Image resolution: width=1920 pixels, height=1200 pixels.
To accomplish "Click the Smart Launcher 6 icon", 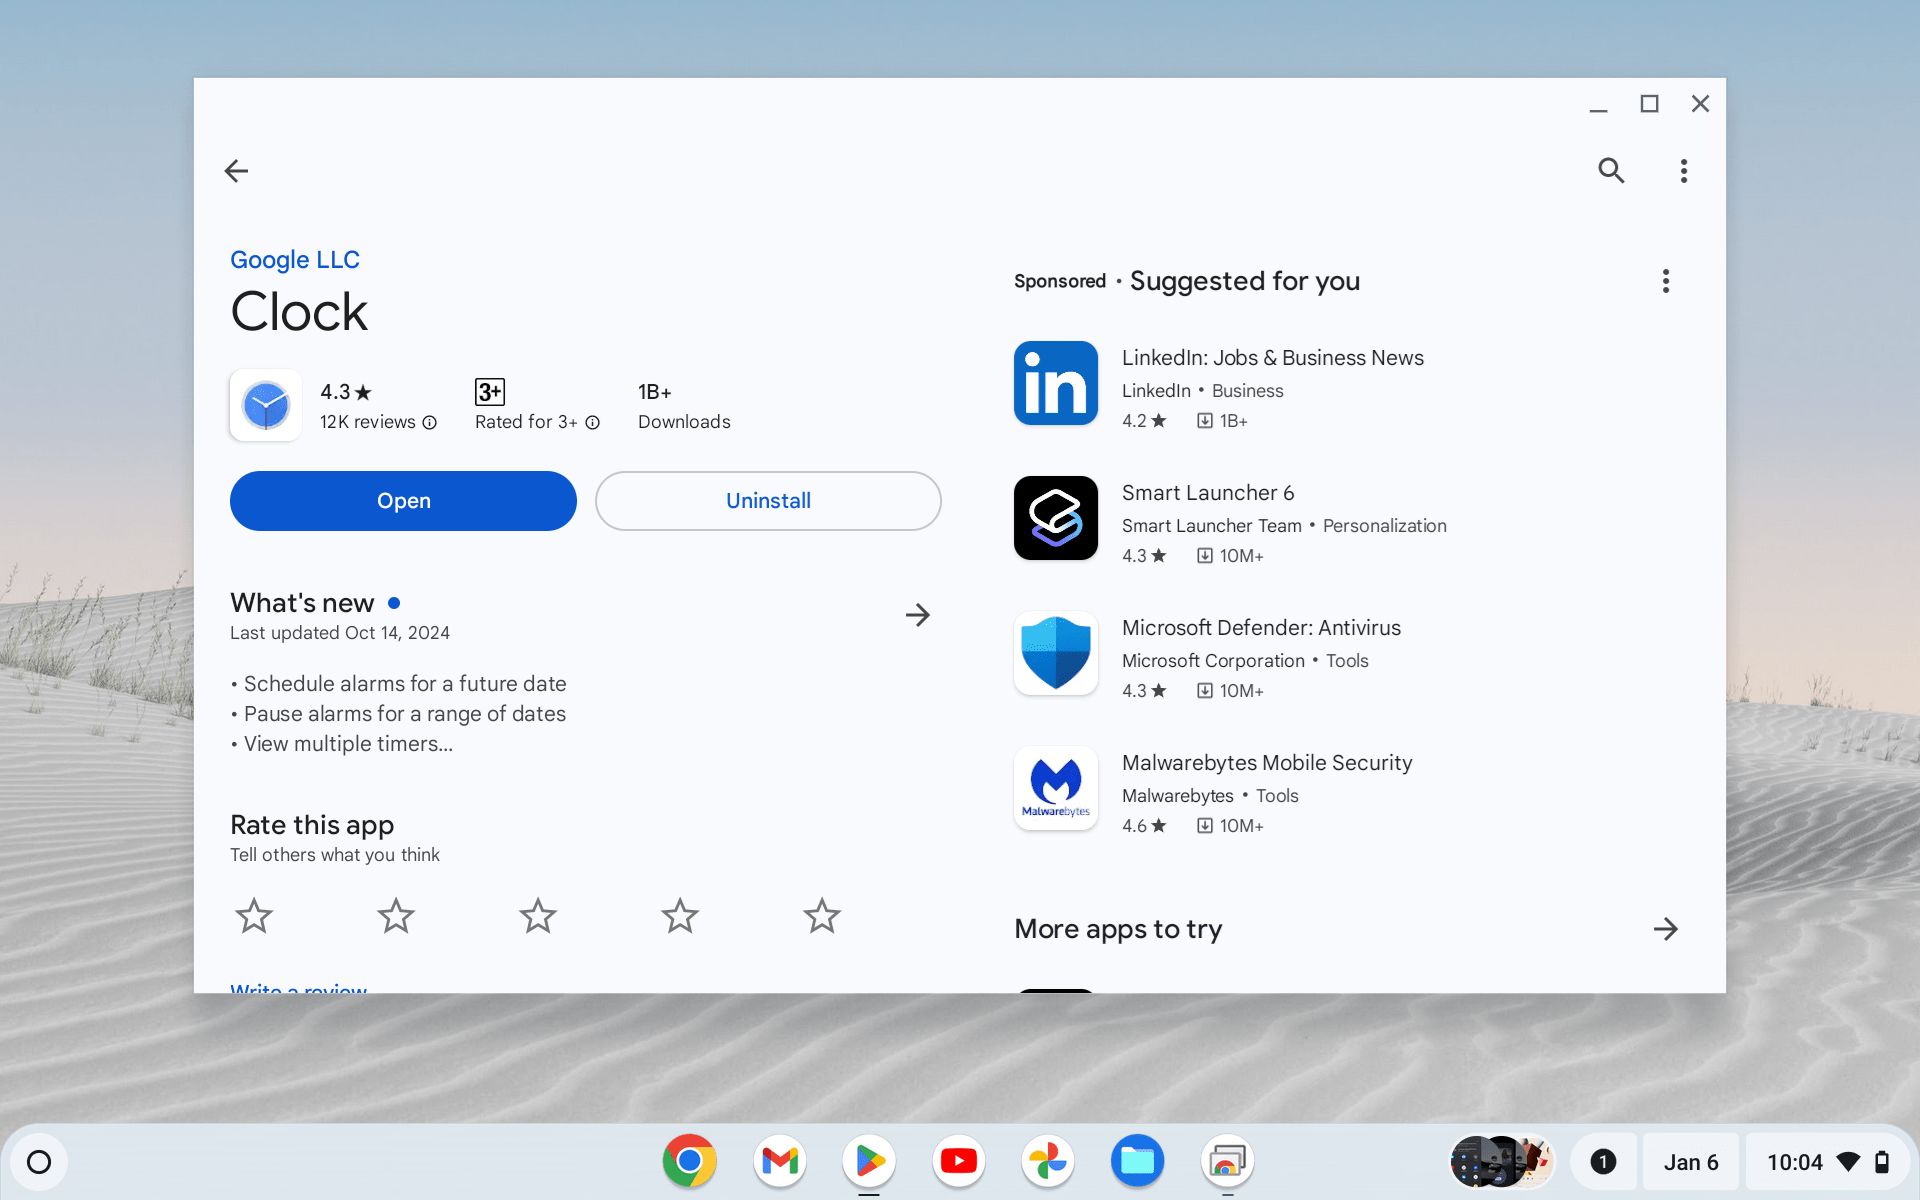I will pos(1056,518).
